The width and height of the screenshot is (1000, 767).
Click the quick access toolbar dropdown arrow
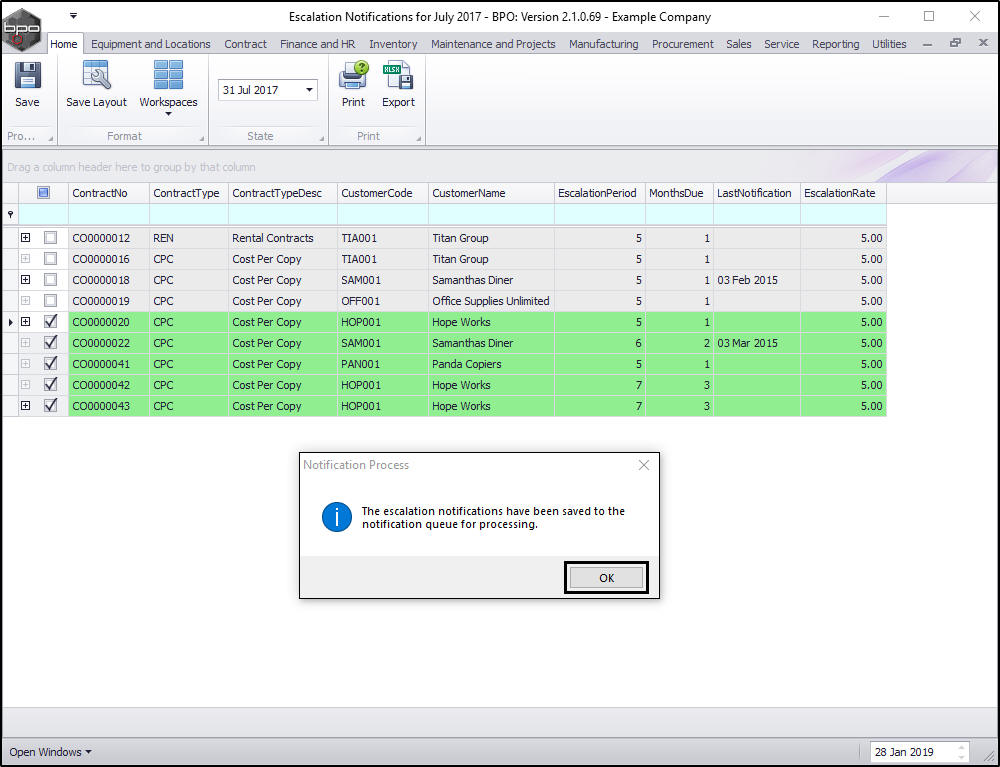click(x=73, y=15)
